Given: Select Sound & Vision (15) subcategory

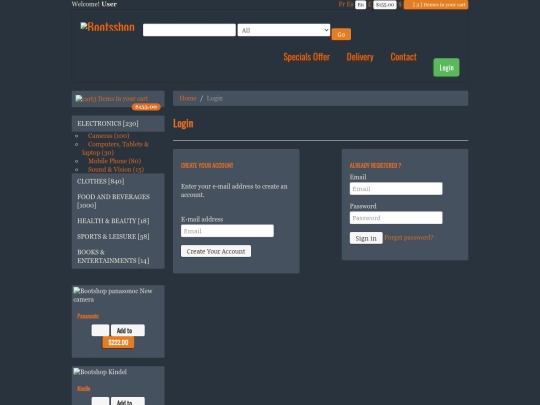Looking at the screenshot, I should pyautogui.click(x=116, y=169).
